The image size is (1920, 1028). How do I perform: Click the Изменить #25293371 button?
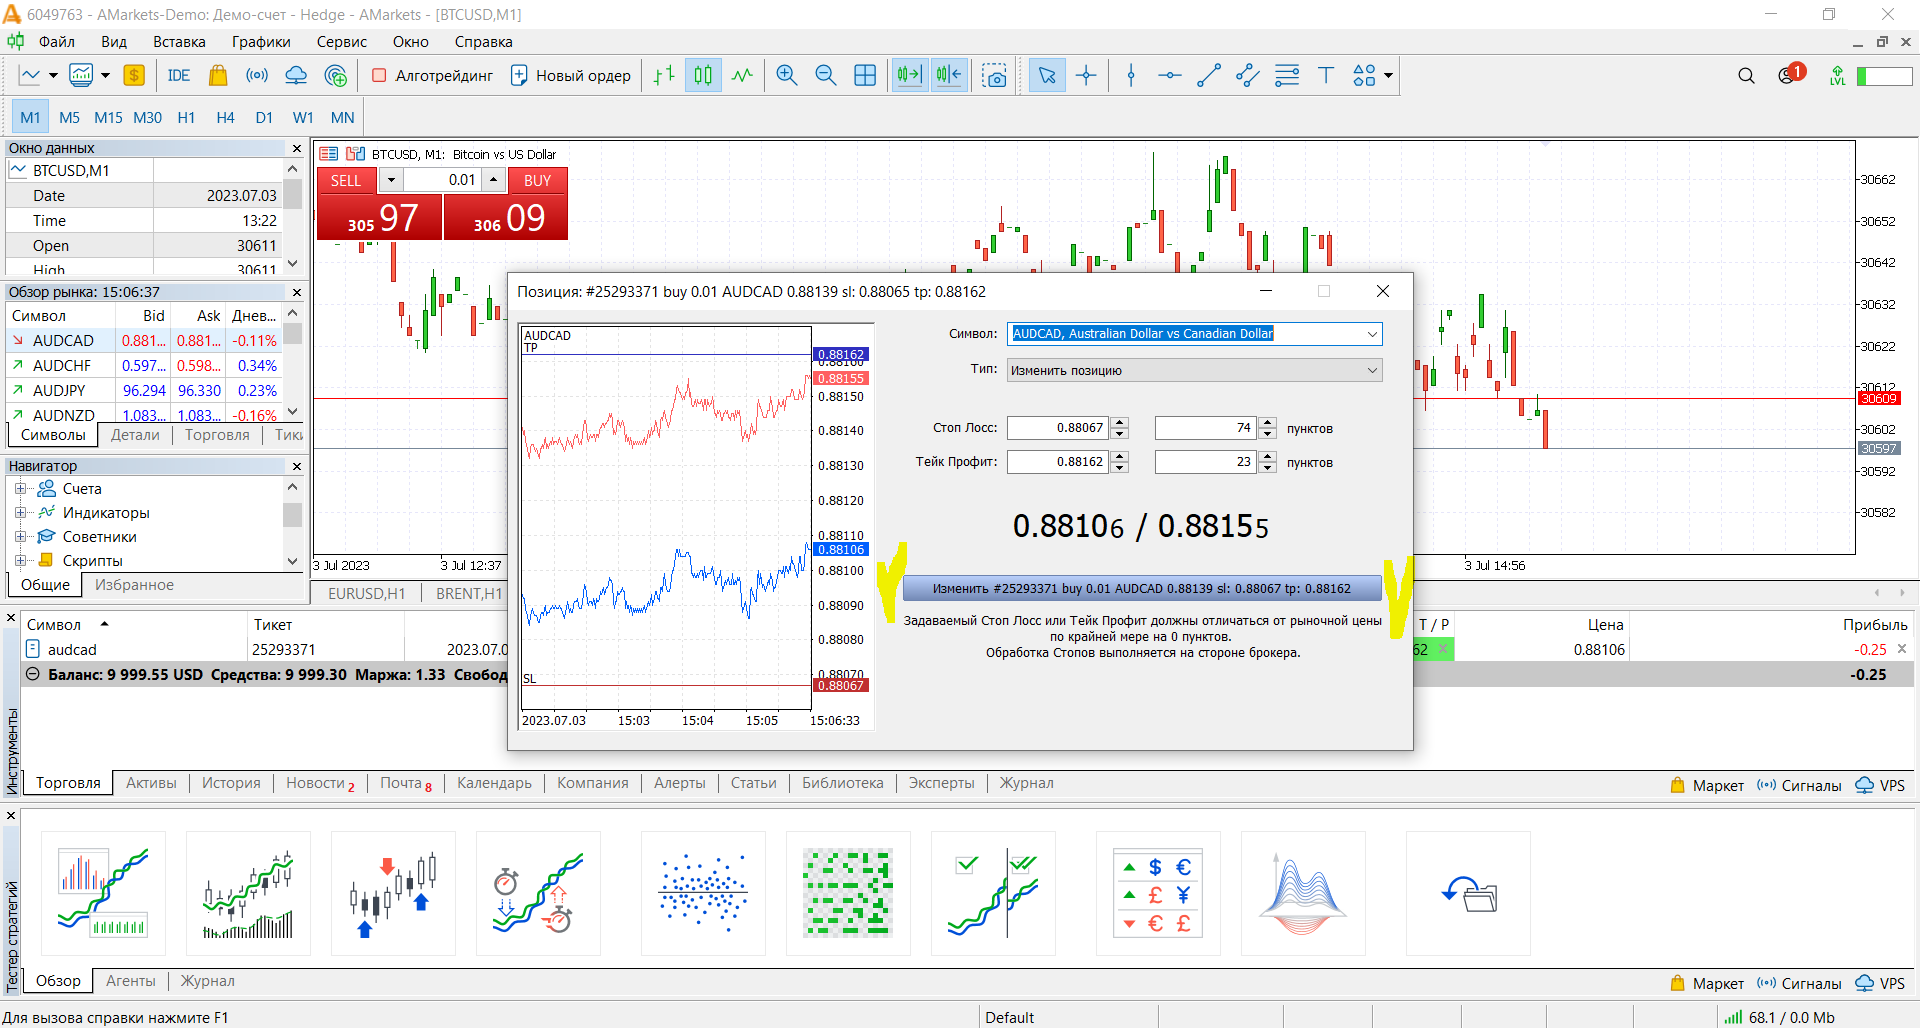pos(1142,589)
